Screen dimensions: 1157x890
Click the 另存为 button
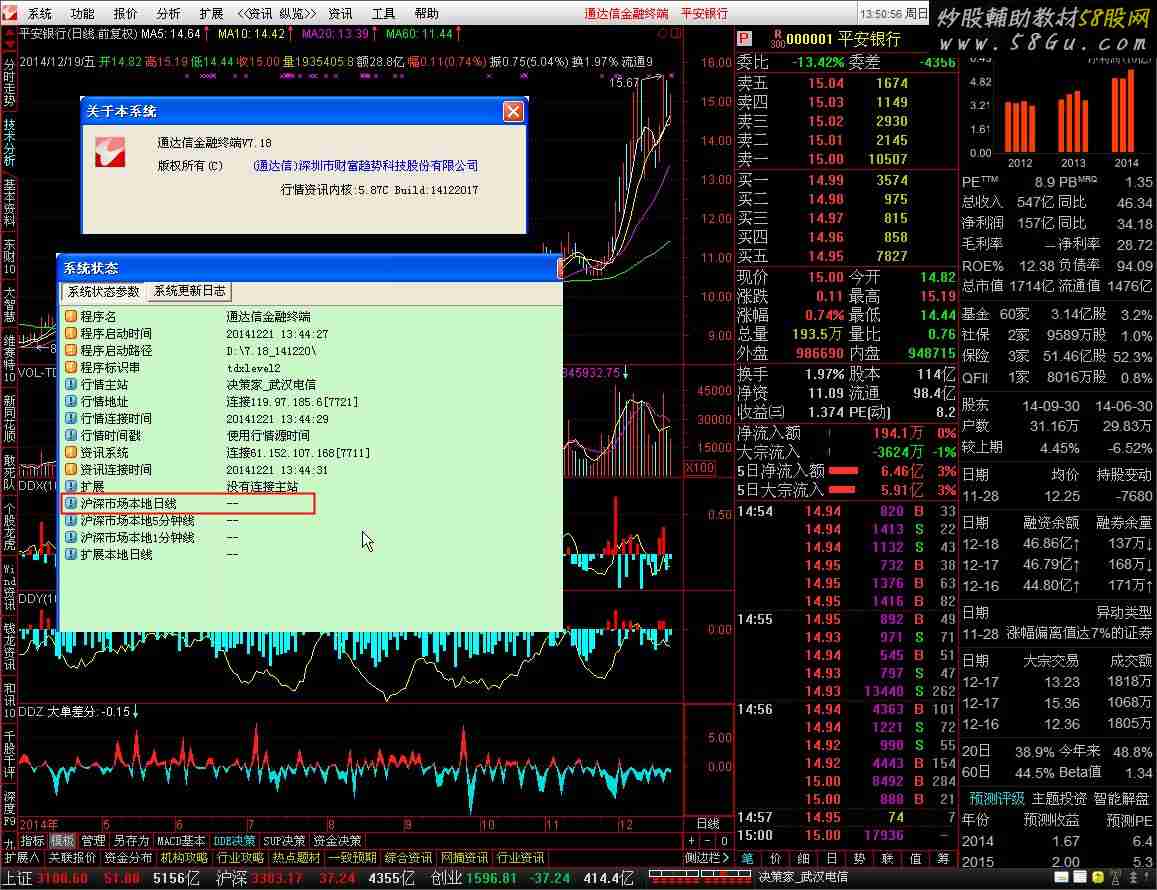(131, 841)
